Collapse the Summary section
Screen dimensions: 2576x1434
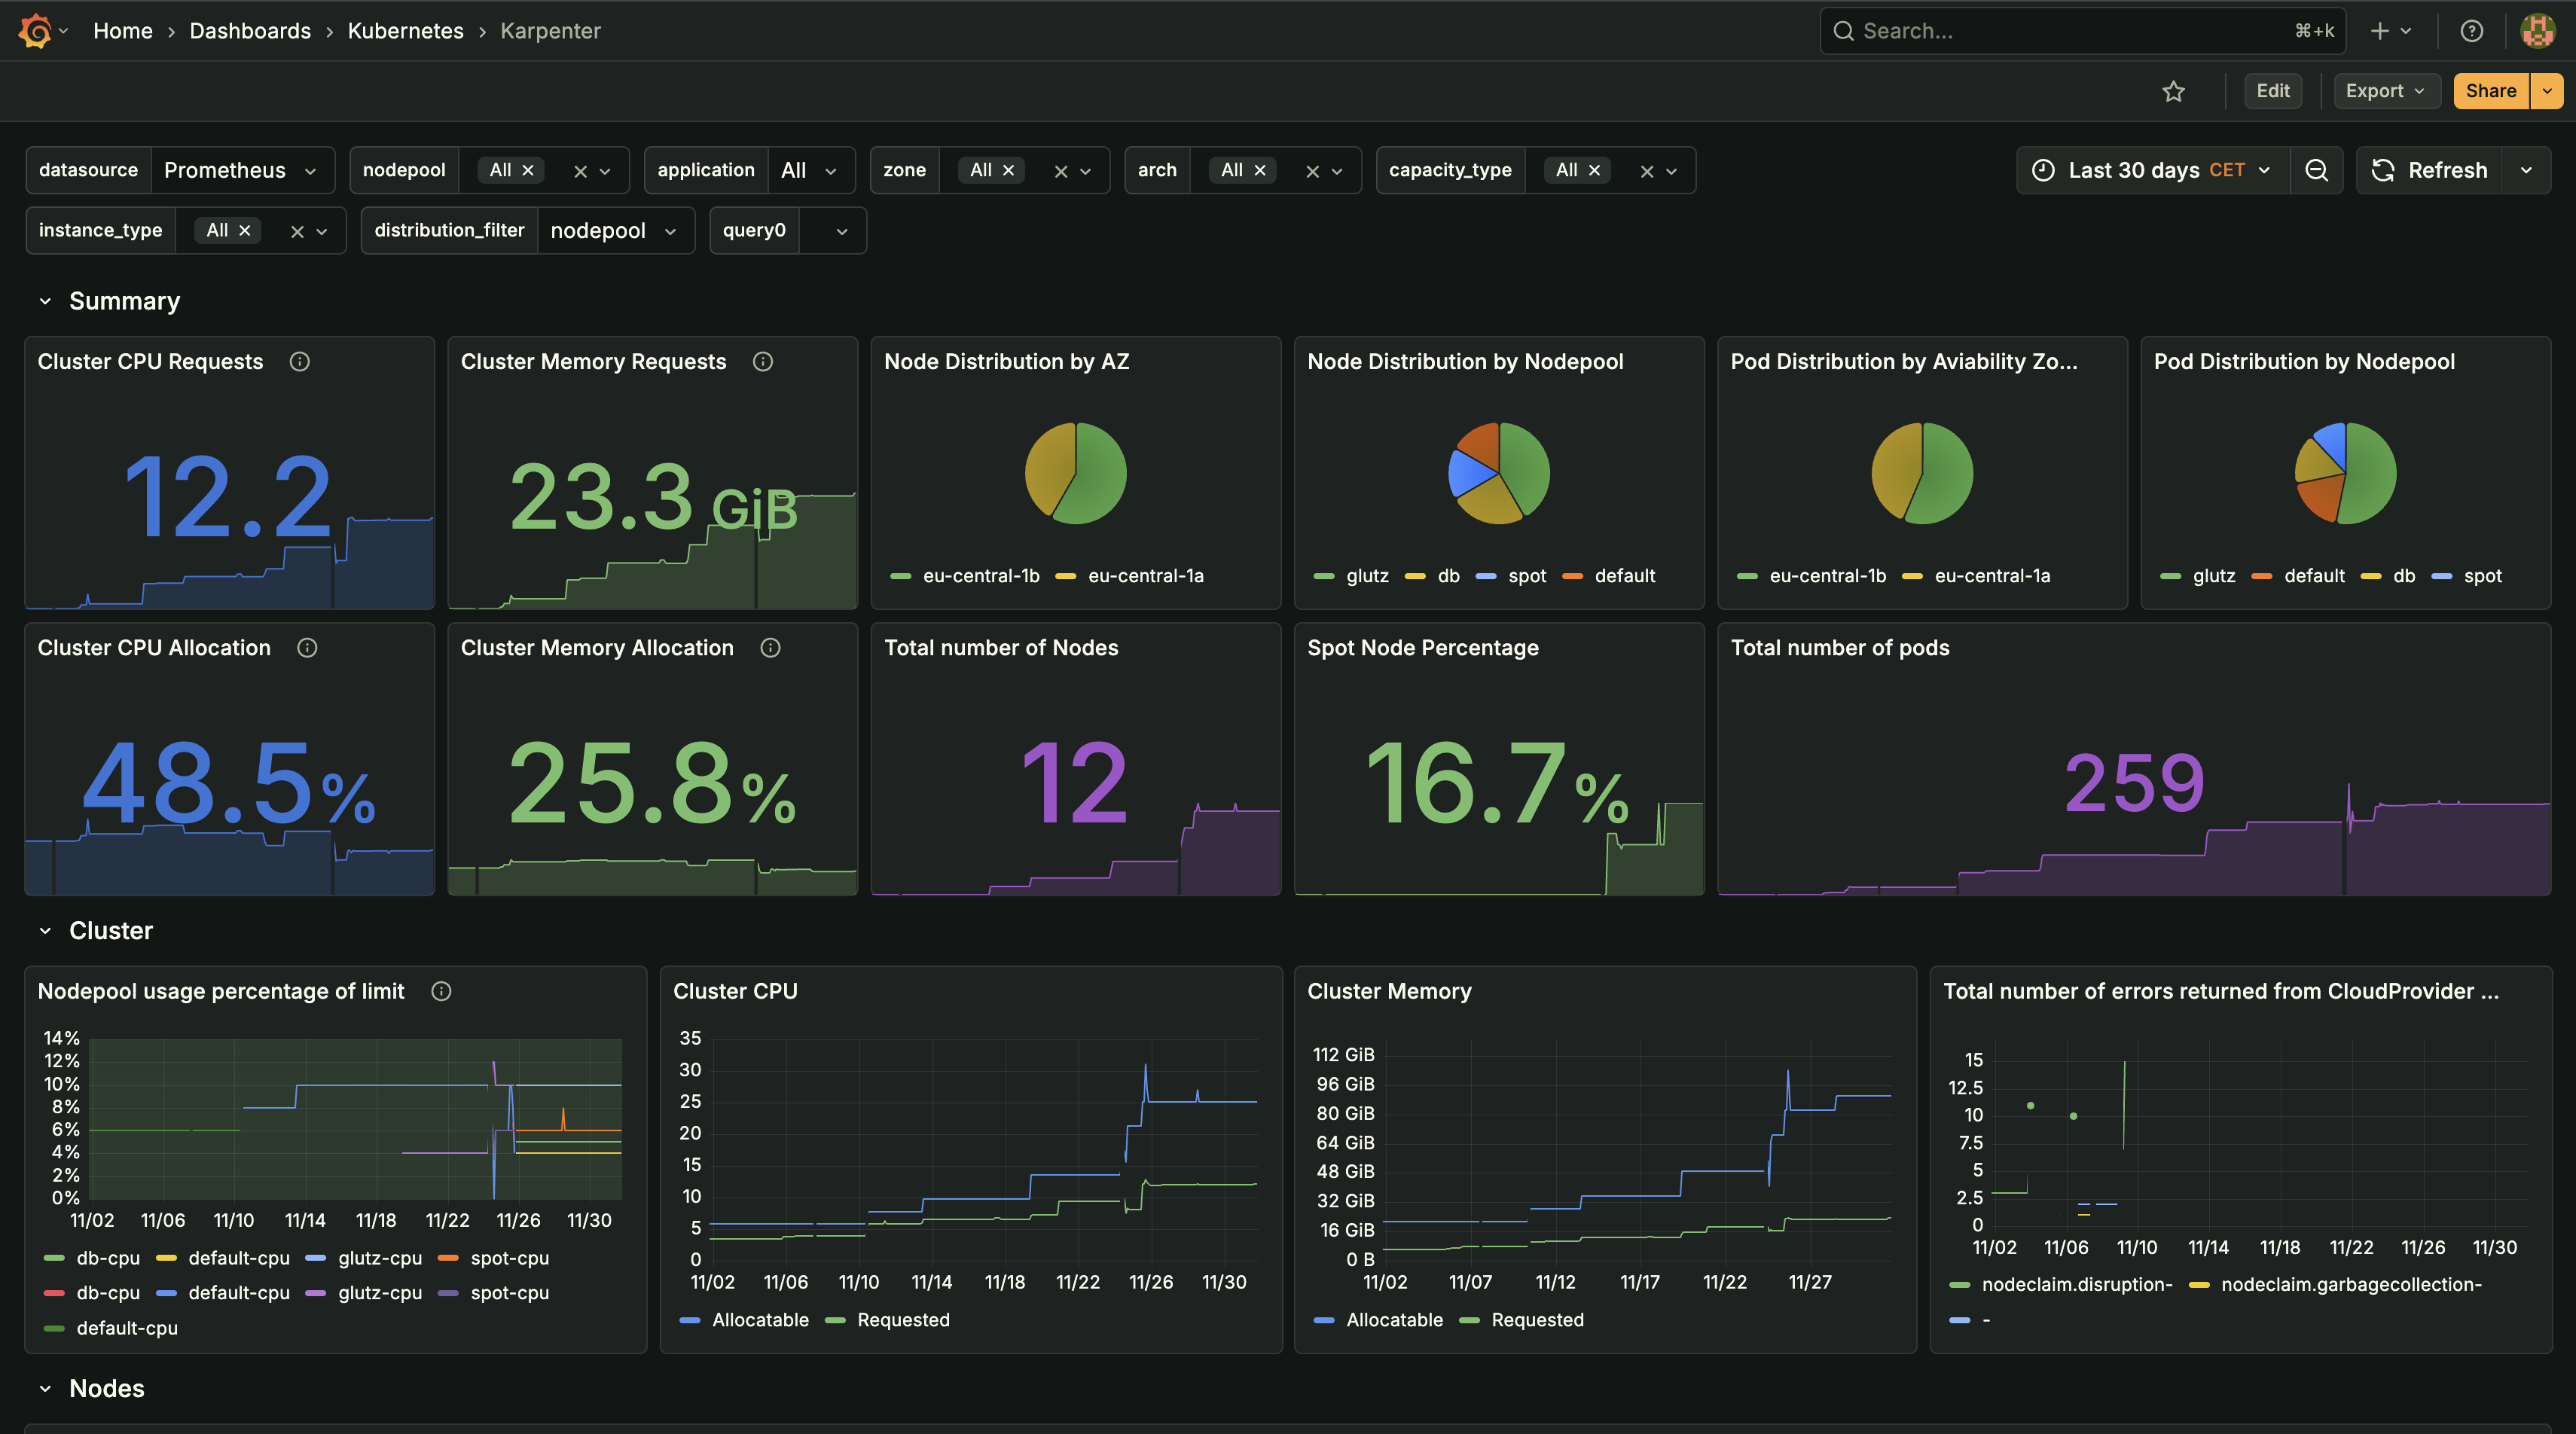tap(45, 301)
